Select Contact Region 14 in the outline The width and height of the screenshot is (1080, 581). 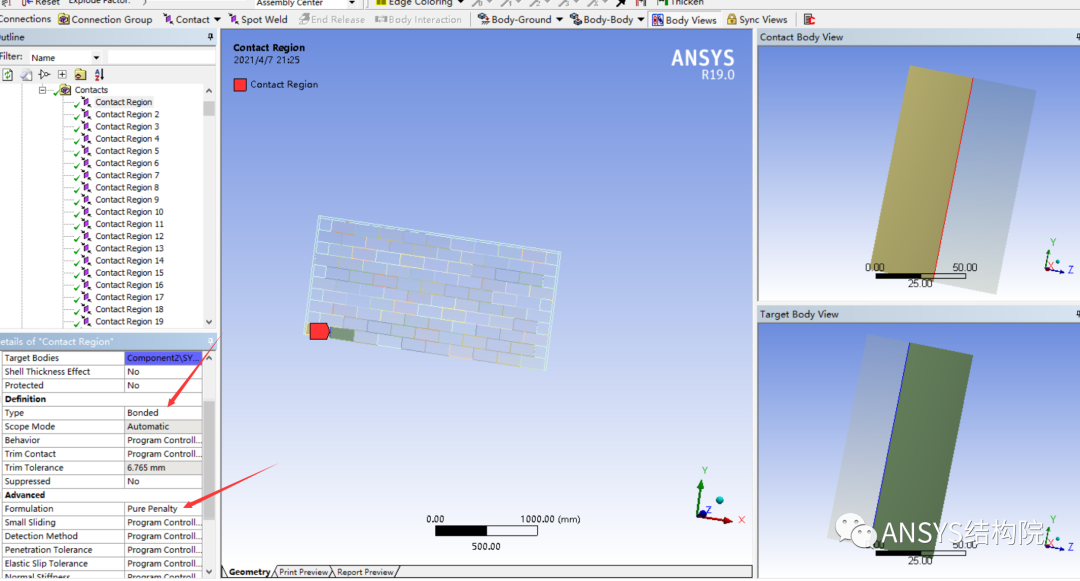click(129, 260)
